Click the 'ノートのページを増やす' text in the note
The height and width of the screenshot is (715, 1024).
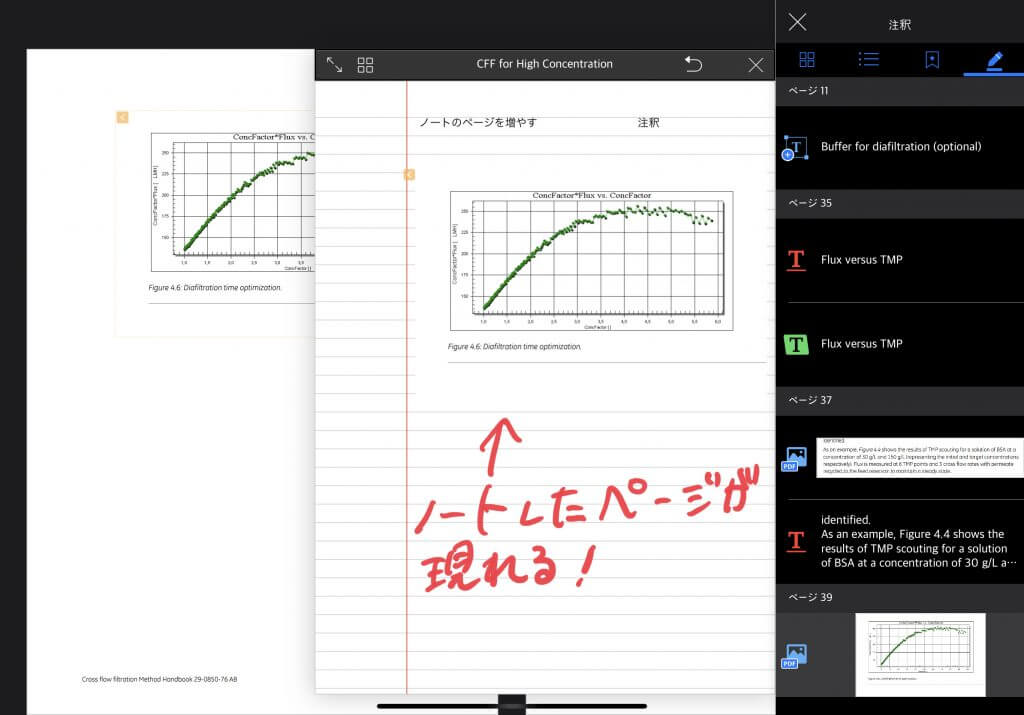(x=478, y=123)
